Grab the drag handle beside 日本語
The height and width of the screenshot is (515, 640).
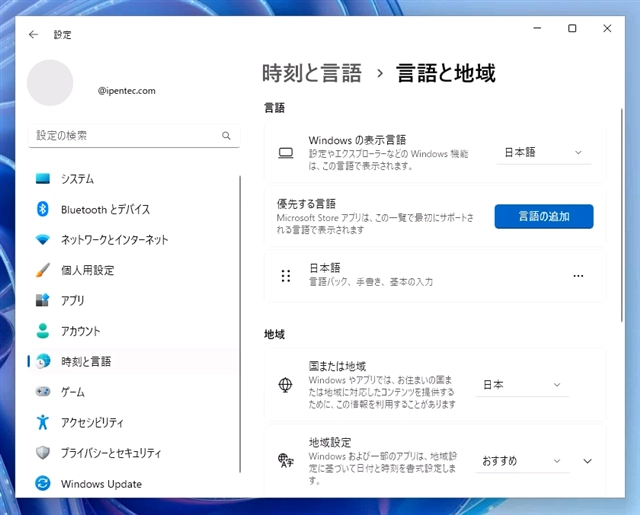coord(286,276)
